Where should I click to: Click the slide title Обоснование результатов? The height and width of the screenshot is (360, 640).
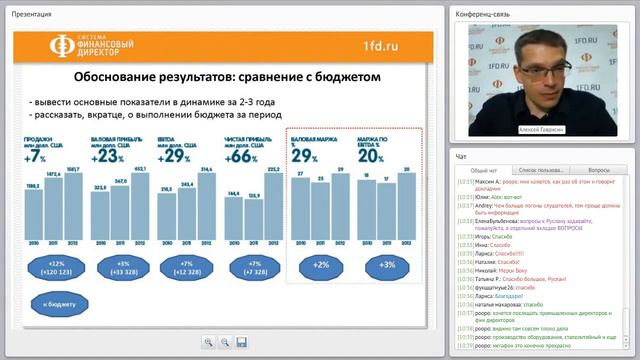tap(227, 77)
